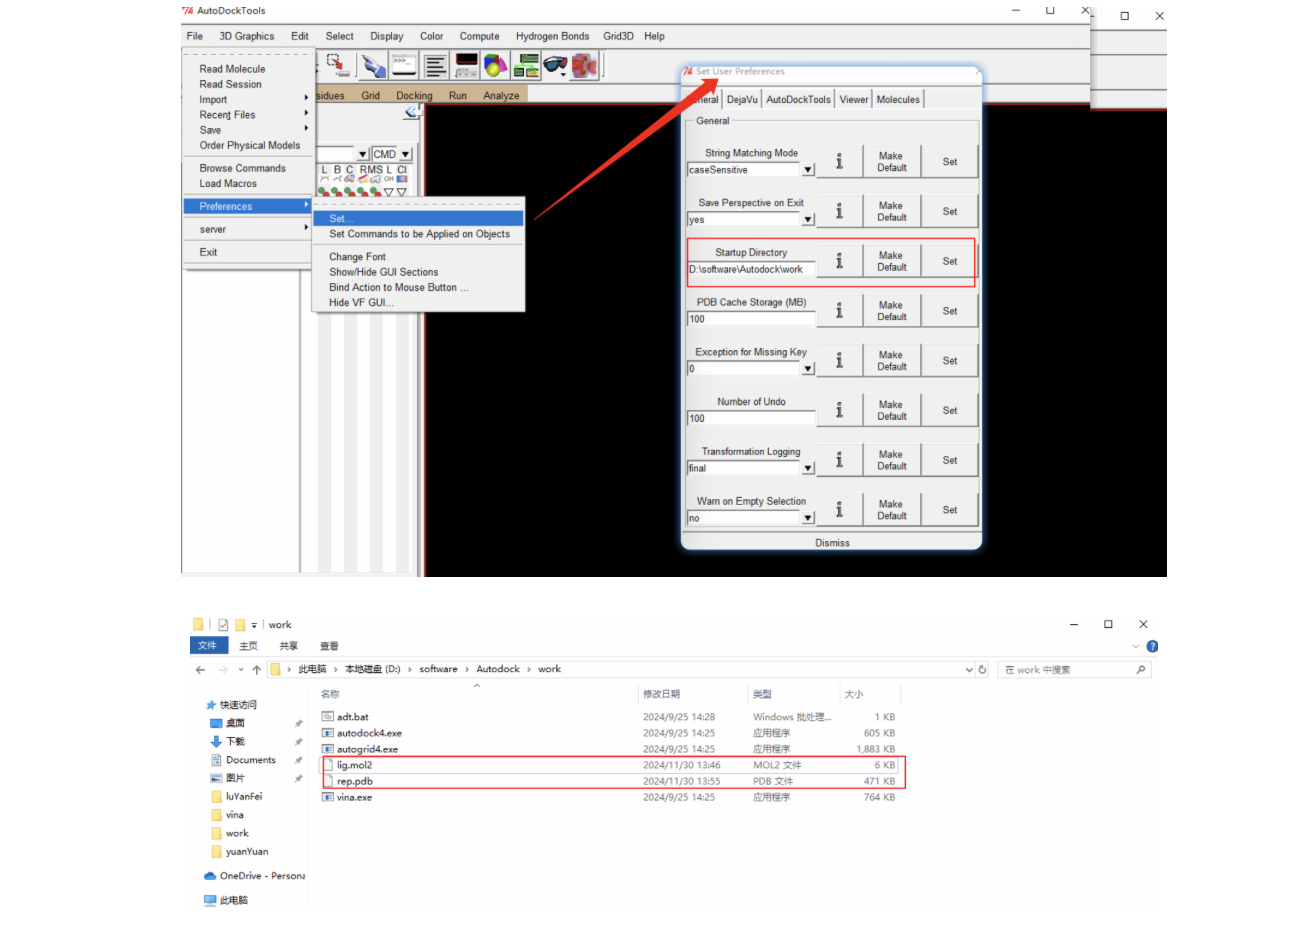The height and width of the screenshot is (932, 1310).
Task: Open Save Perspective on Exit dropdown
Action: pos(808,220)
